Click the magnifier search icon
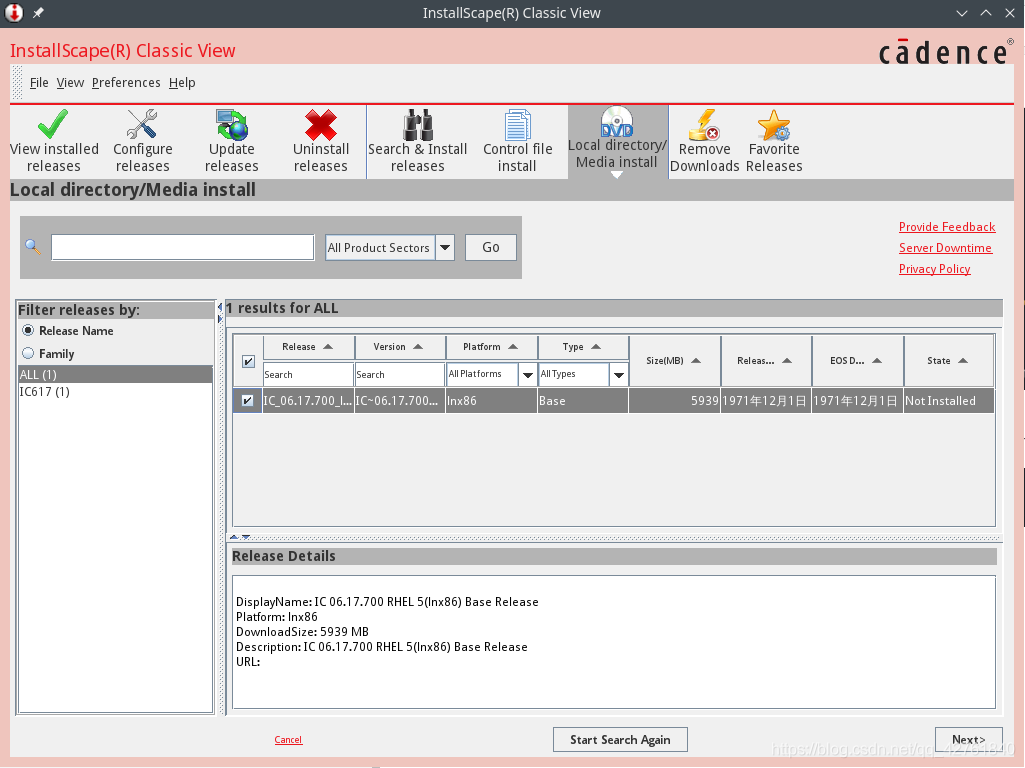1025x768 pixels. click(33, 247)
